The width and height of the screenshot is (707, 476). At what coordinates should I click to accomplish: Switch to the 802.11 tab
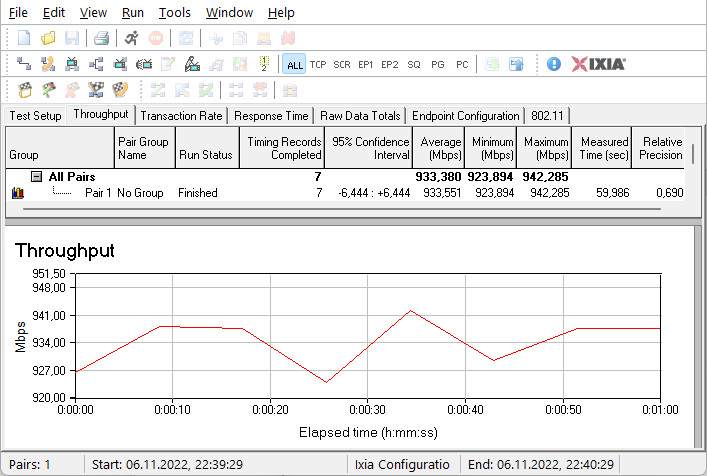547,116
